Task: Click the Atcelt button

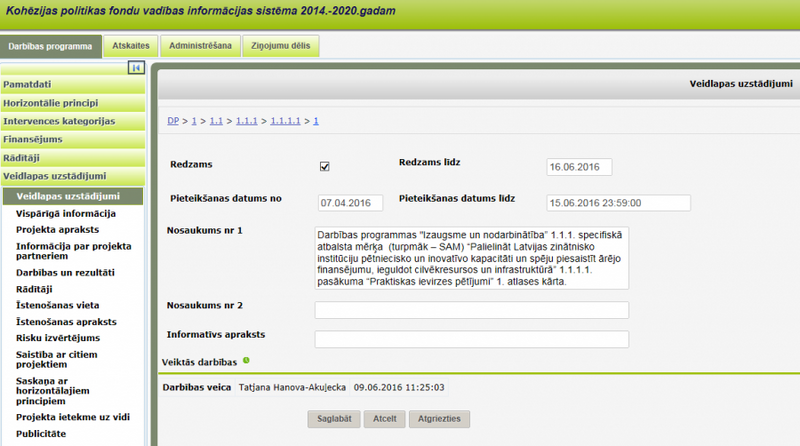Action: pyautogui.click(x=384, y=419)
